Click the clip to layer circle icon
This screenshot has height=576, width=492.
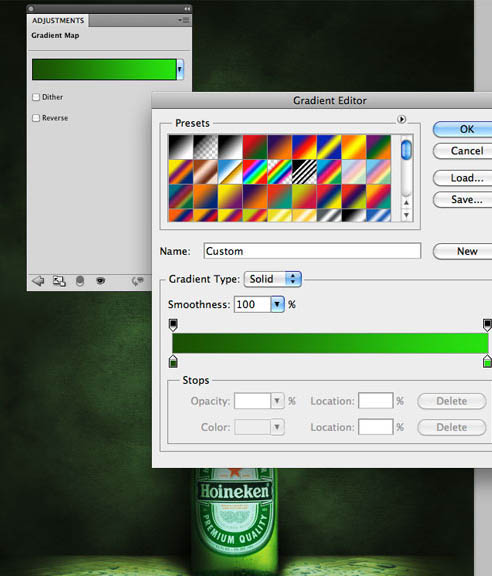click(x=80, y=281)
